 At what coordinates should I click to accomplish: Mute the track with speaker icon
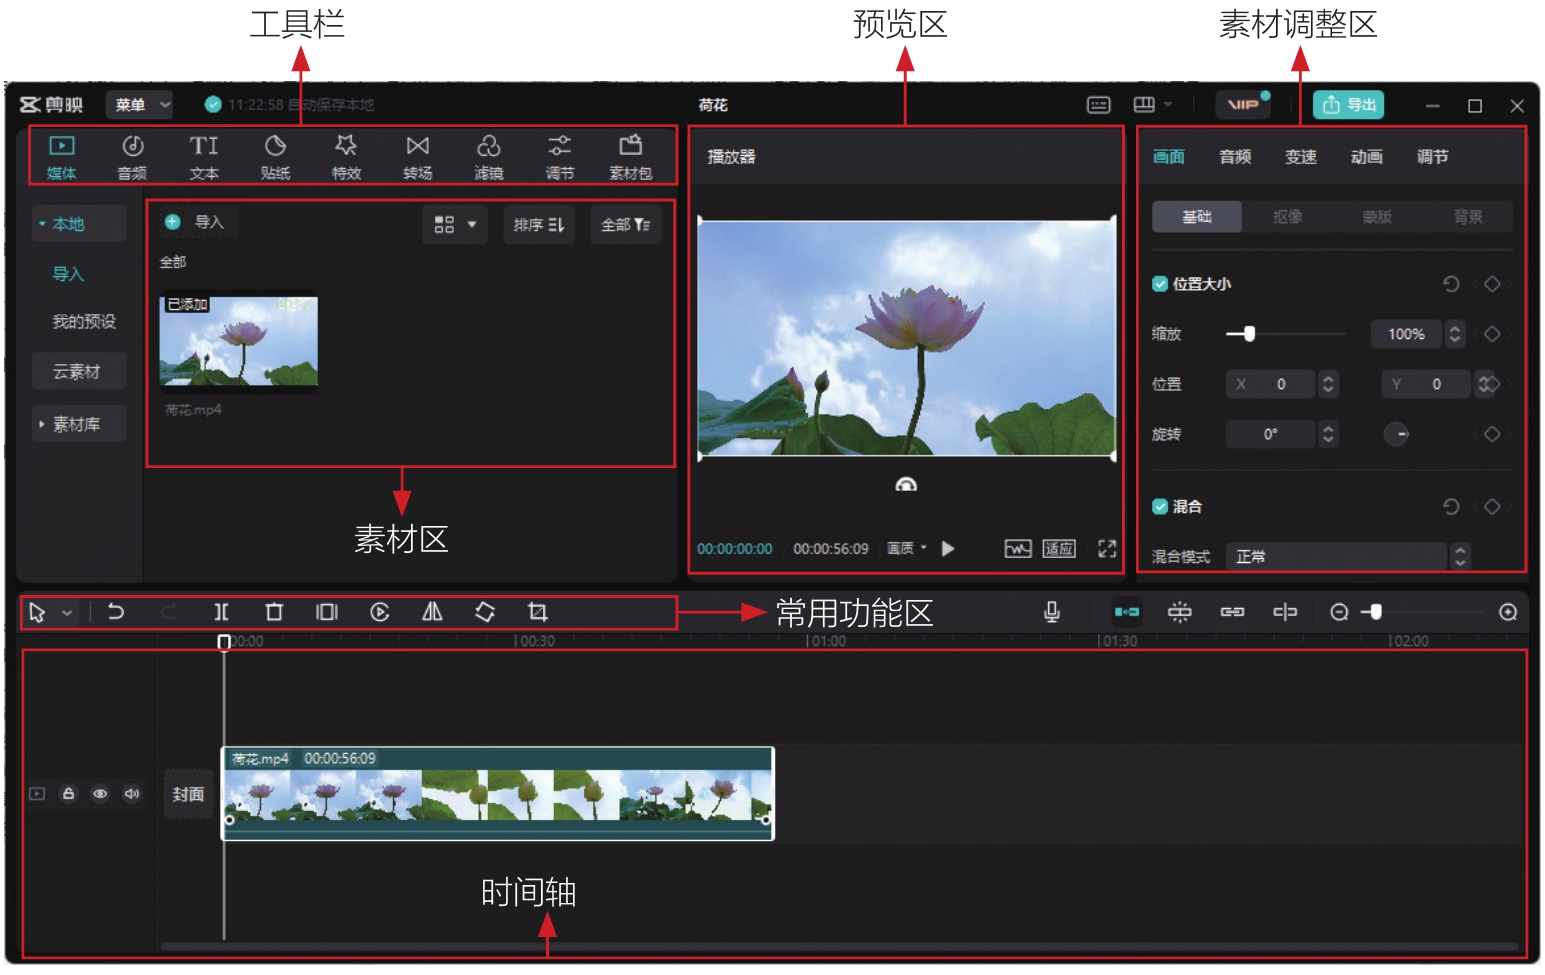coord(132,794)
